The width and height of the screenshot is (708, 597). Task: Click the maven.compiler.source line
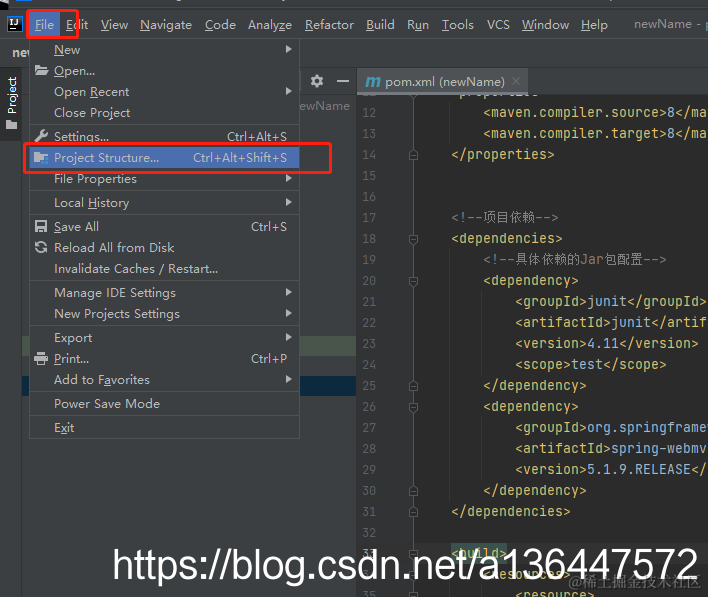(595, 112)
